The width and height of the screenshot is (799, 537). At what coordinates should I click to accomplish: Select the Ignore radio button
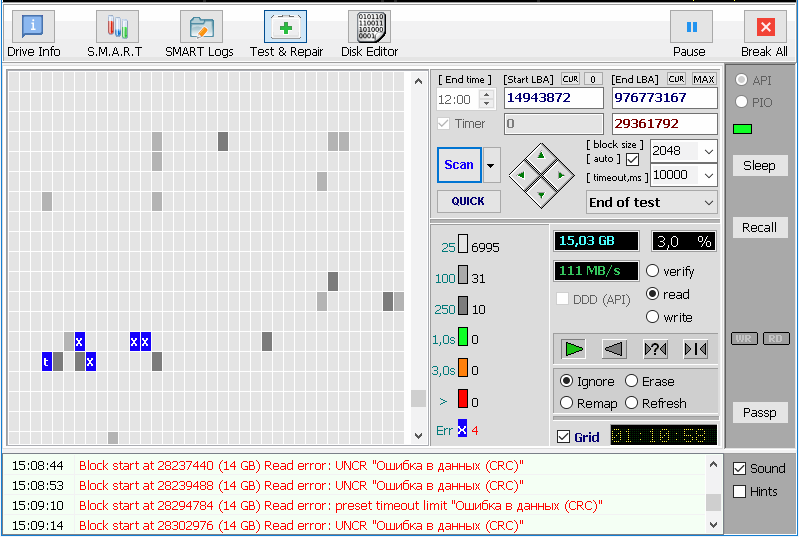566,381
